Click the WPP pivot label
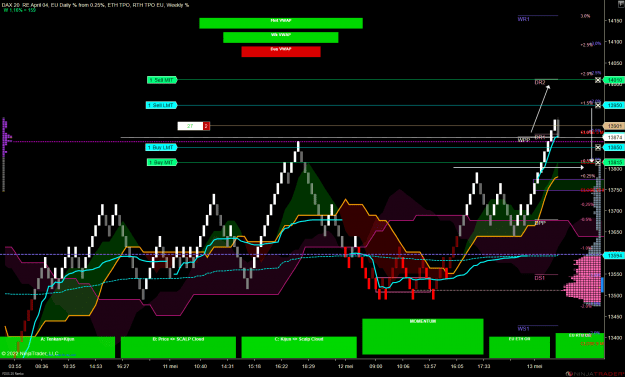Image resolution: width=625 pixels, height=377 pixels. pyautogui.click(x=524, y=140)
